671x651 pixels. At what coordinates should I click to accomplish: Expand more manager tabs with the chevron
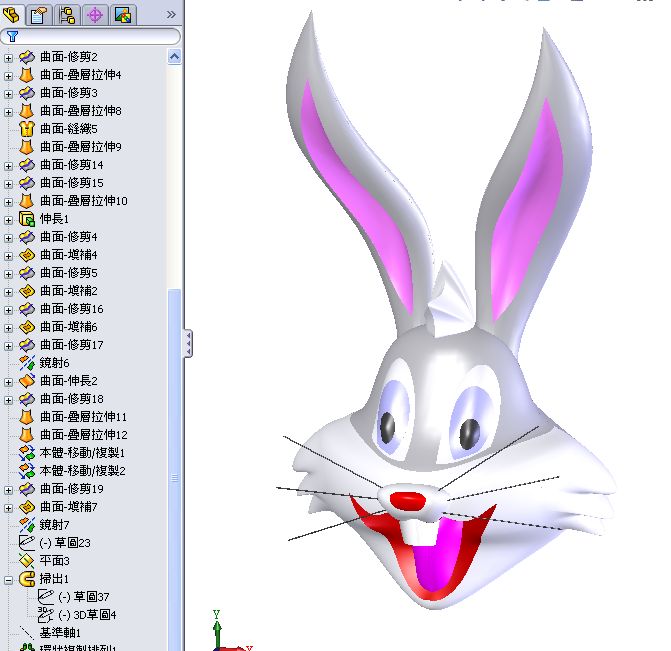[171, 15]
